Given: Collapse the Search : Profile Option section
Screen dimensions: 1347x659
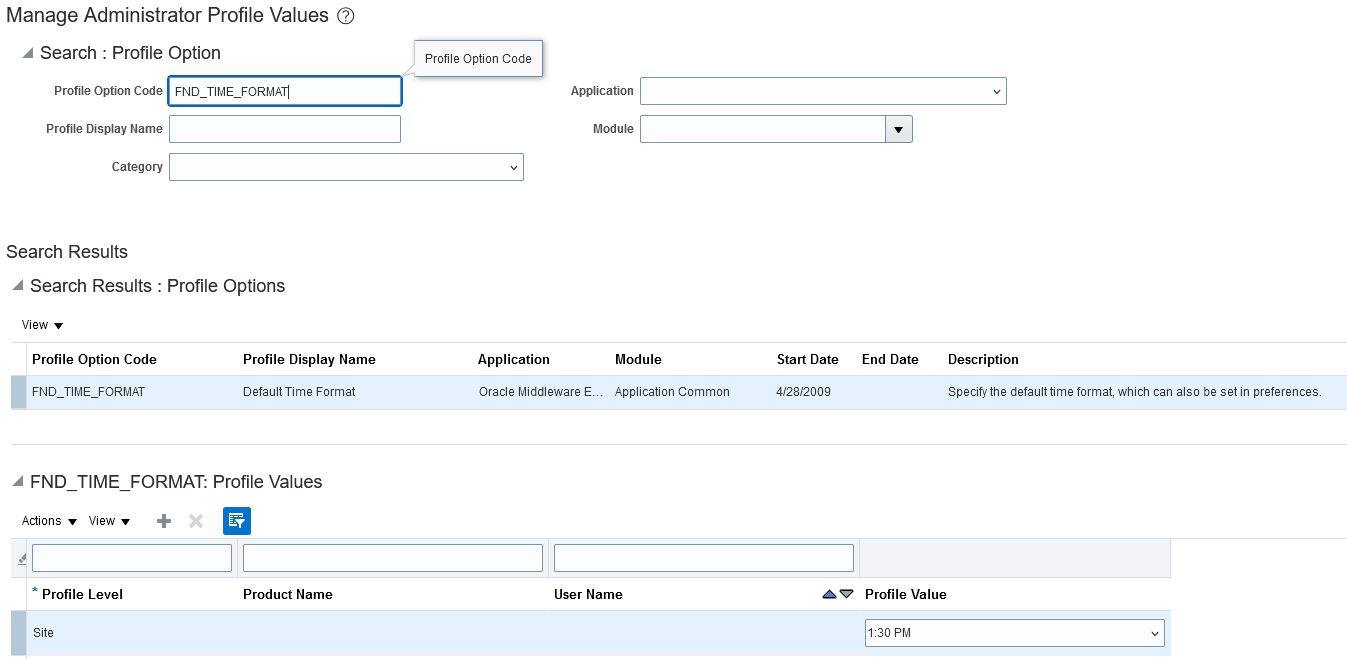Looking at the screenshot, I should 28,53.
